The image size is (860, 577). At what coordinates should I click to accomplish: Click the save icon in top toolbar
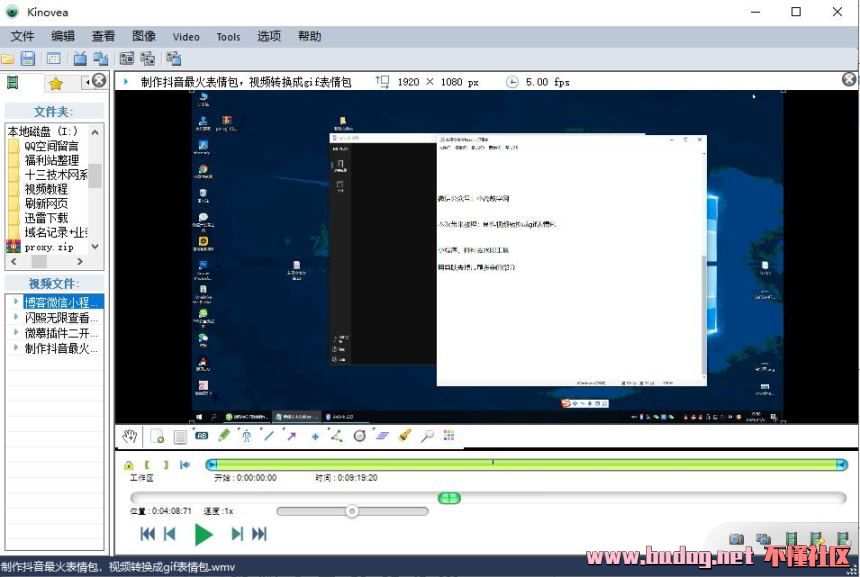click(x=28, y=59)
